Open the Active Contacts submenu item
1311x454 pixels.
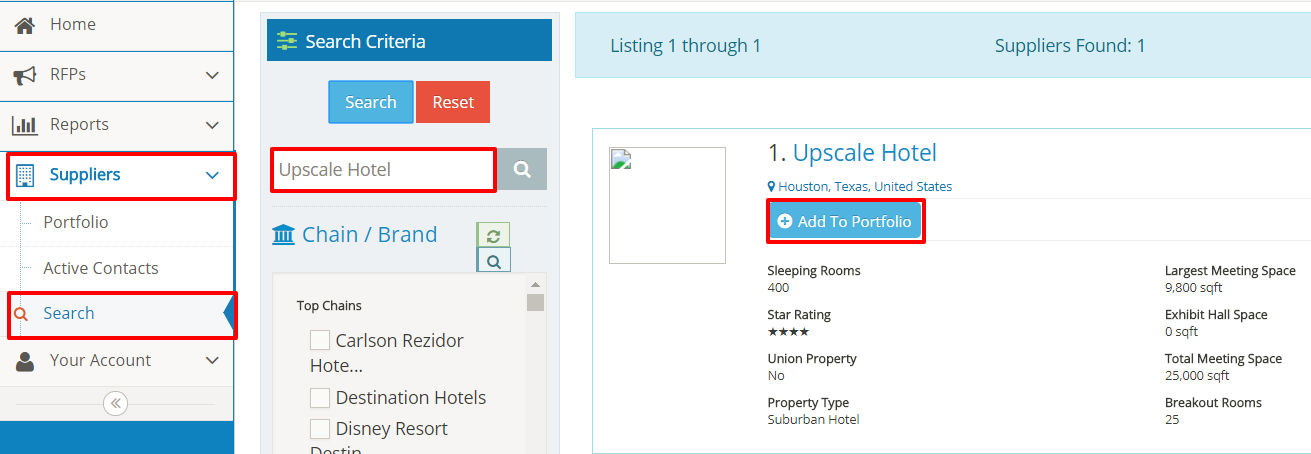[x=101, y=268]
